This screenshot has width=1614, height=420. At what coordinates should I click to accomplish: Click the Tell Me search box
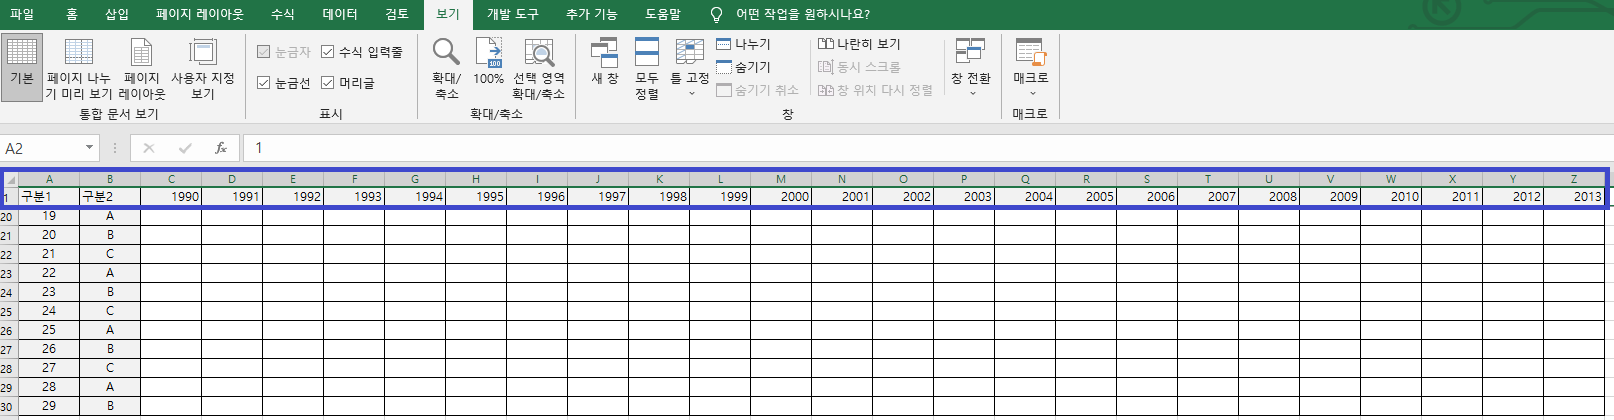tap(803, 14)
